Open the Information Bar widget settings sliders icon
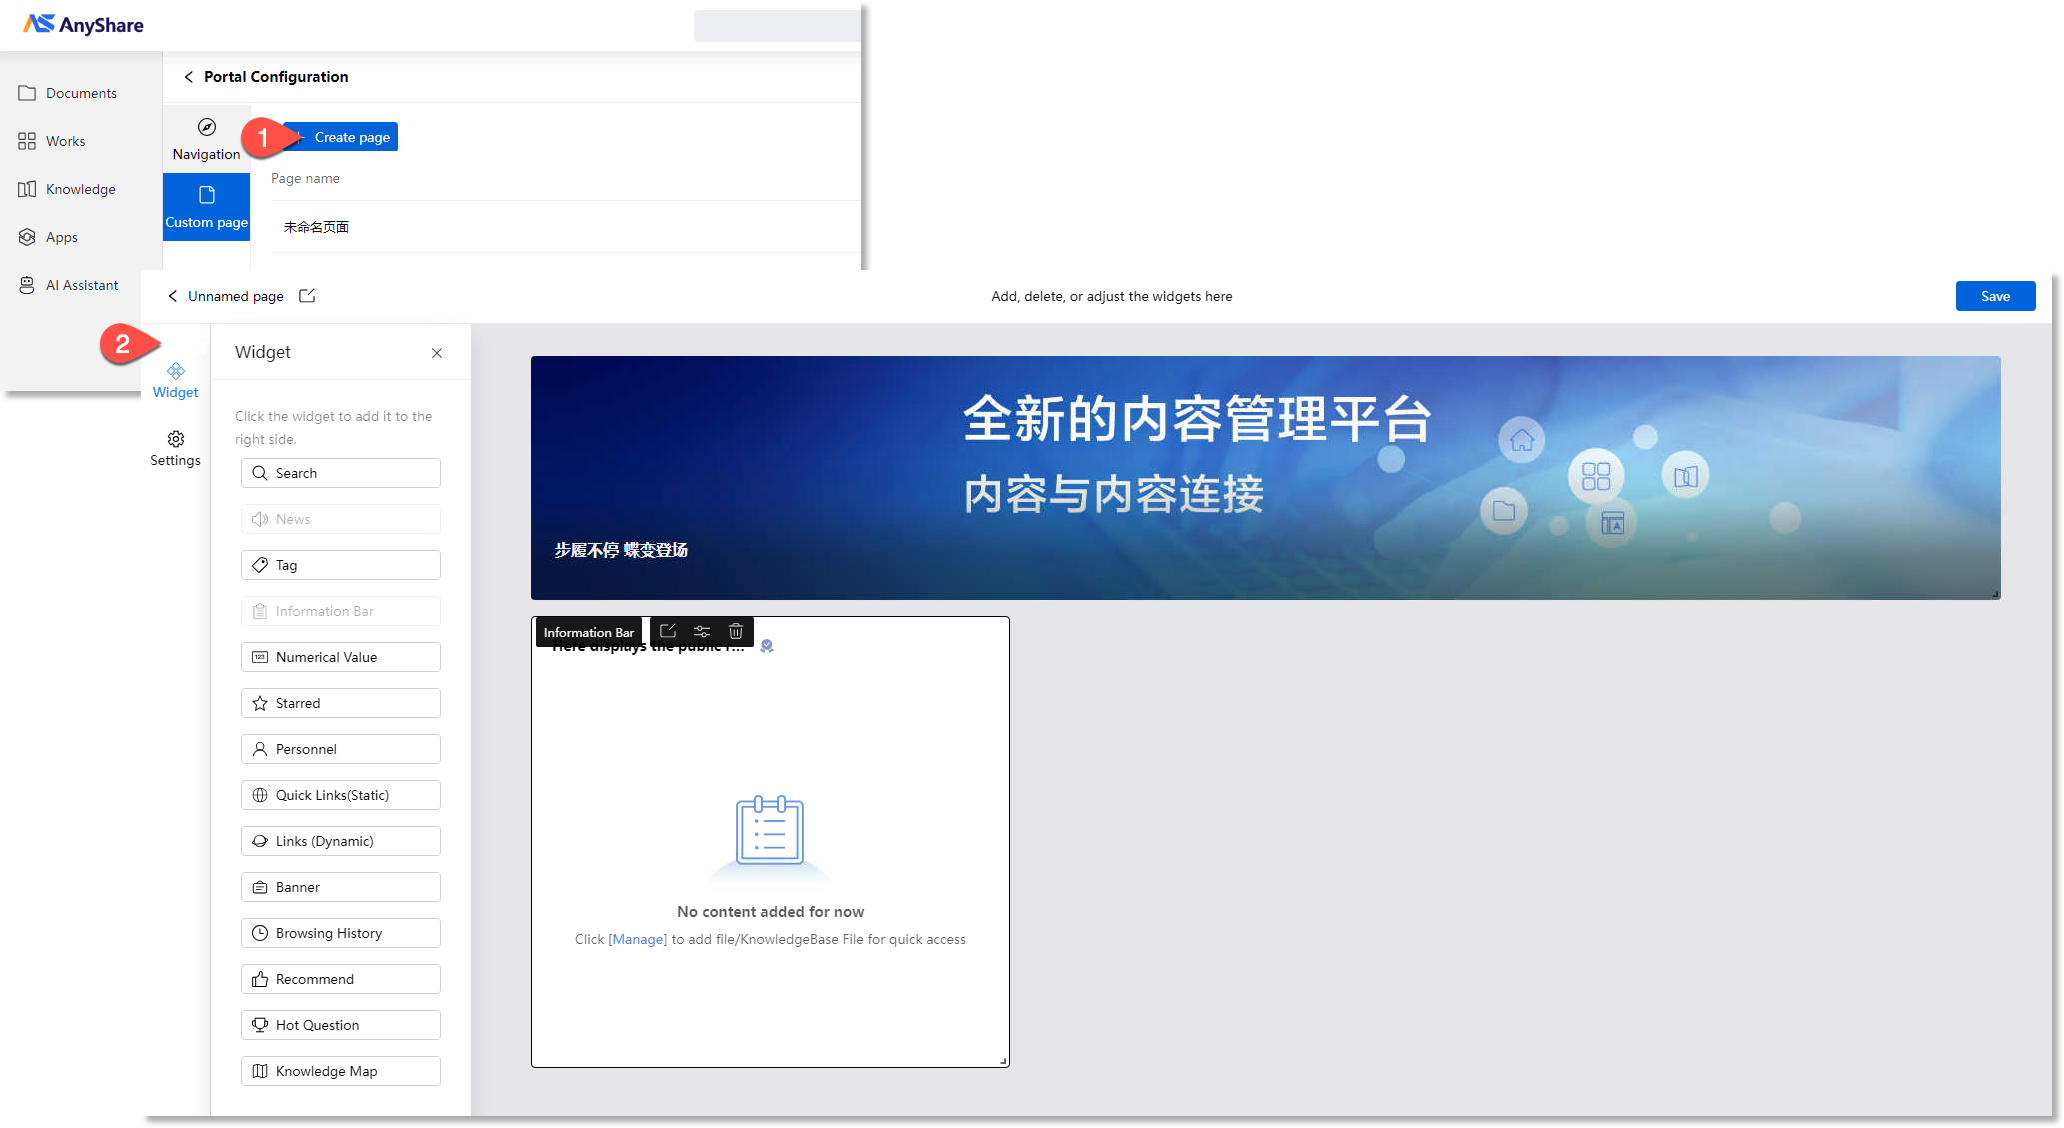The image size is (2064, 1128). [702, 631]
